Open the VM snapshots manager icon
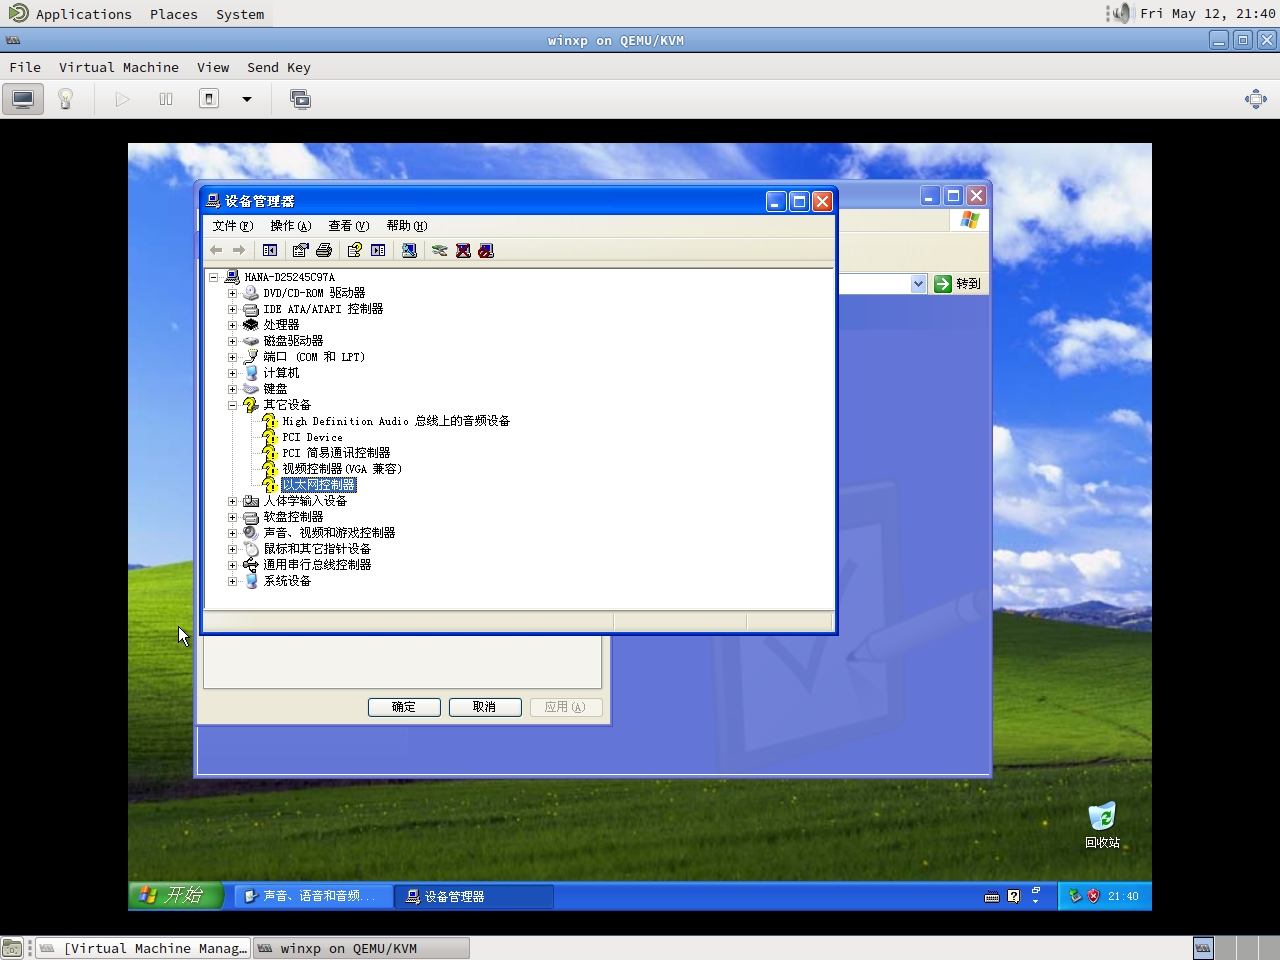Screen dimensions: 1280x960 pos(300,99)
